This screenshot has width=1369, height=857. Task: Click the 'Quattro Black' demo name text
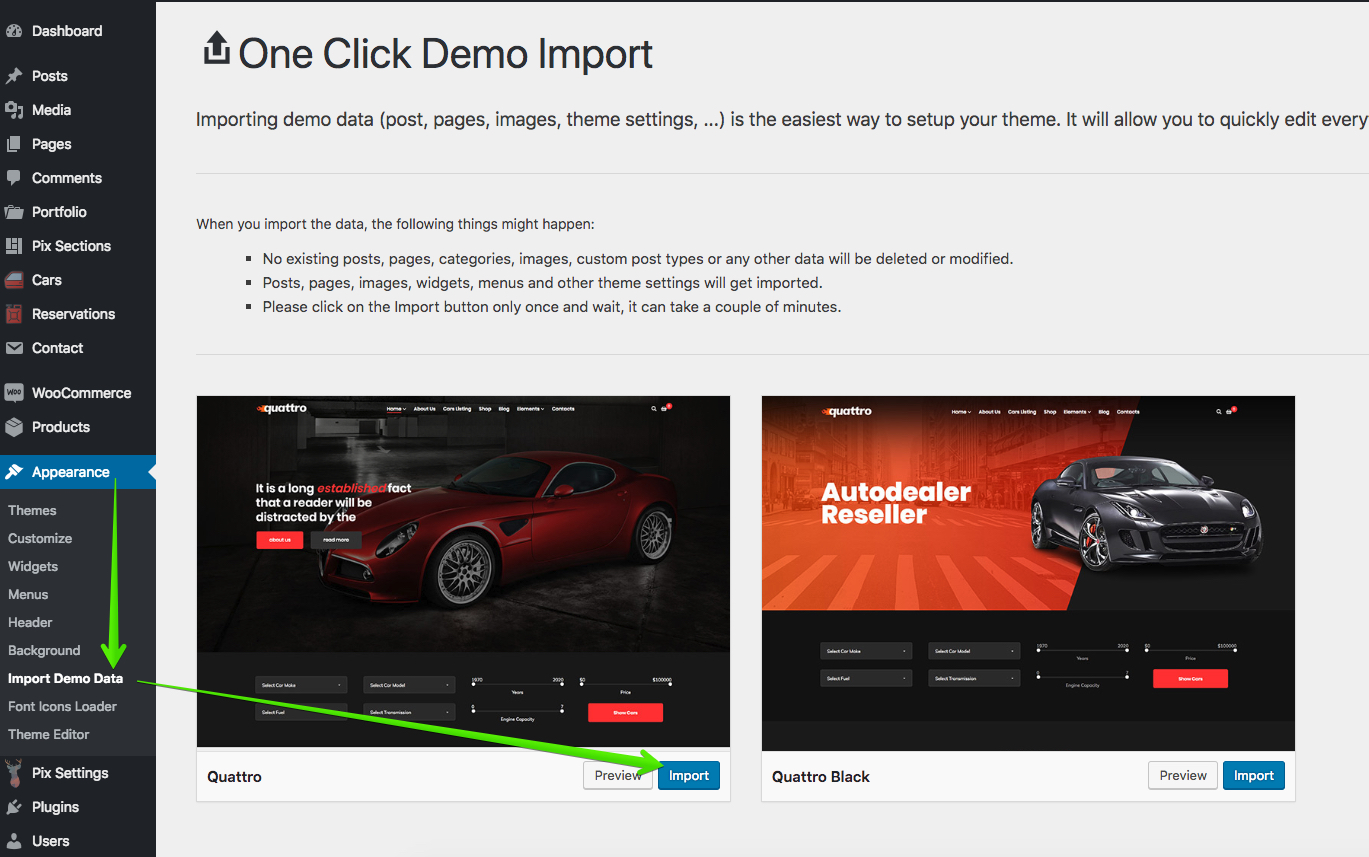point(821,776)
